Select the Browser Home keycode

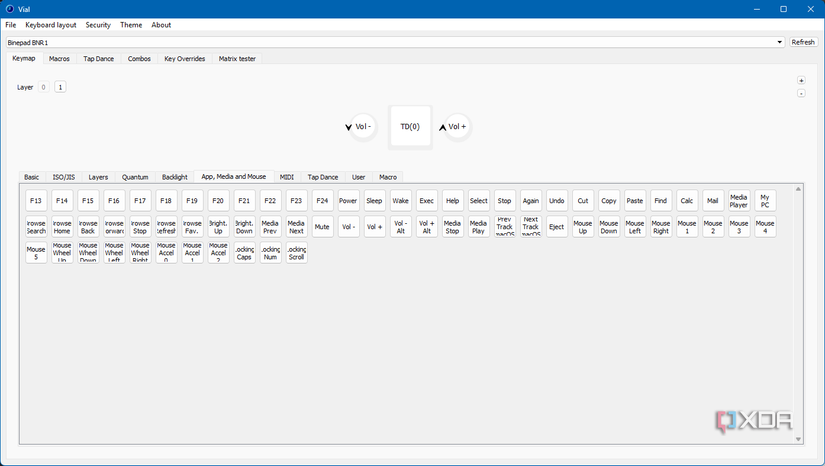coord(62,227)
